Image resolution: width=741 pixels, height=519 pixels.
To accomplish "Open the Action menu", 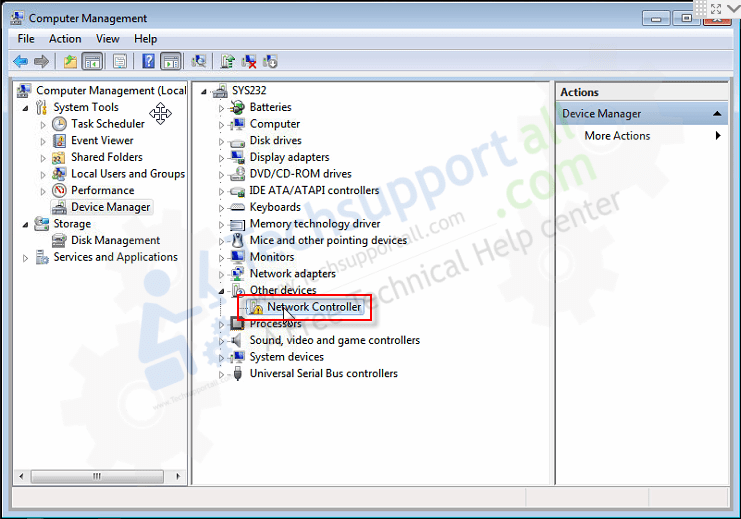I will (x=65, y=39).
